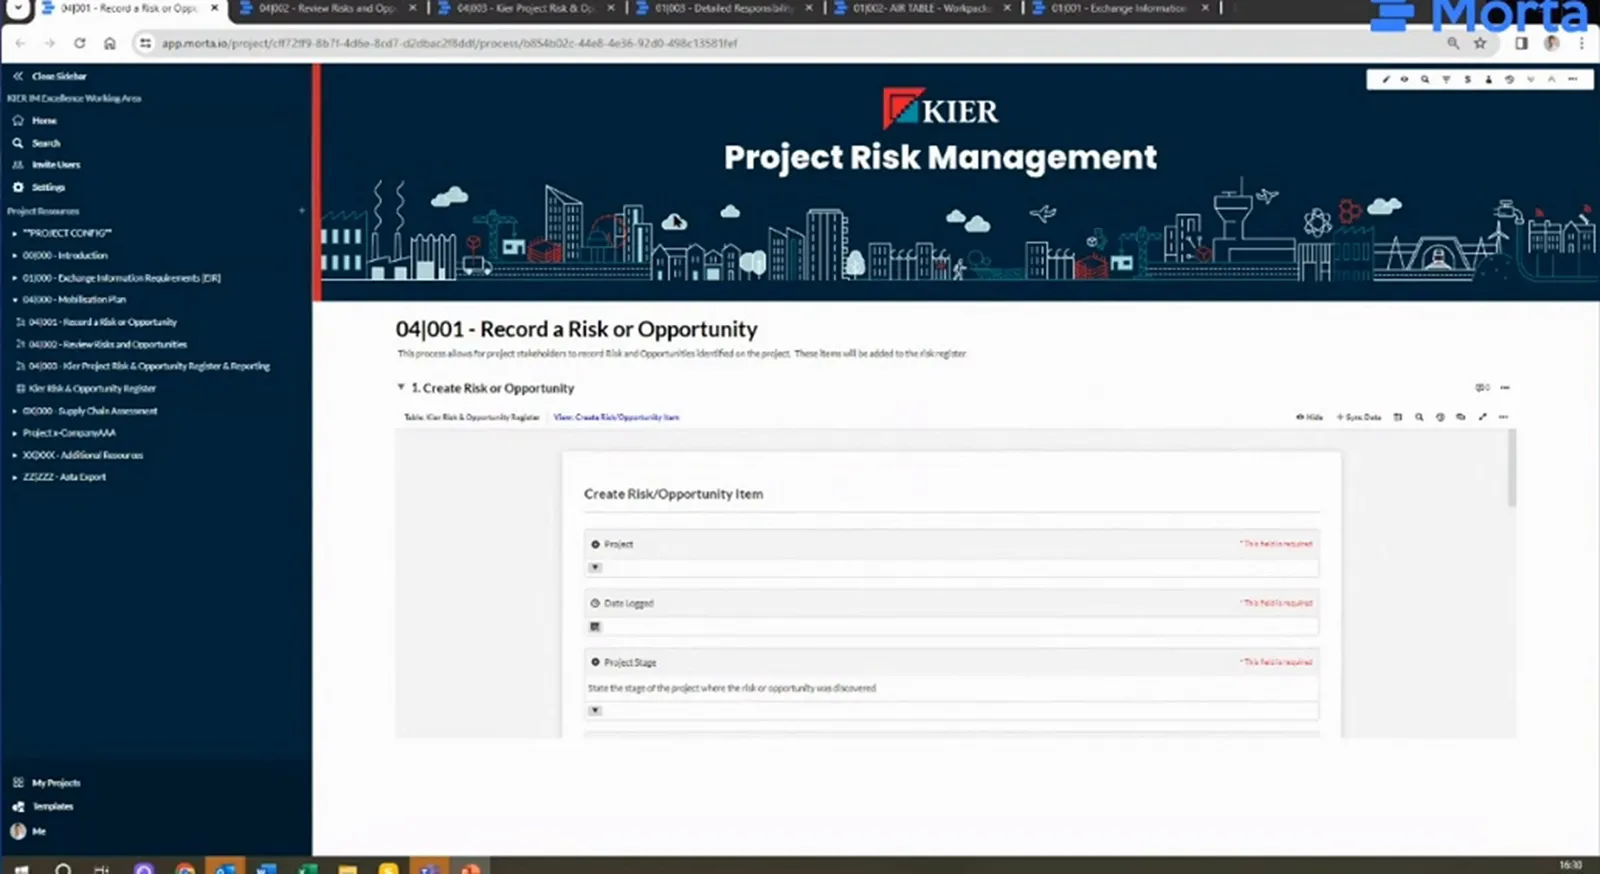
Task: Click Hide on the embedded table toolbar
Action: (x=1309, y=417)
